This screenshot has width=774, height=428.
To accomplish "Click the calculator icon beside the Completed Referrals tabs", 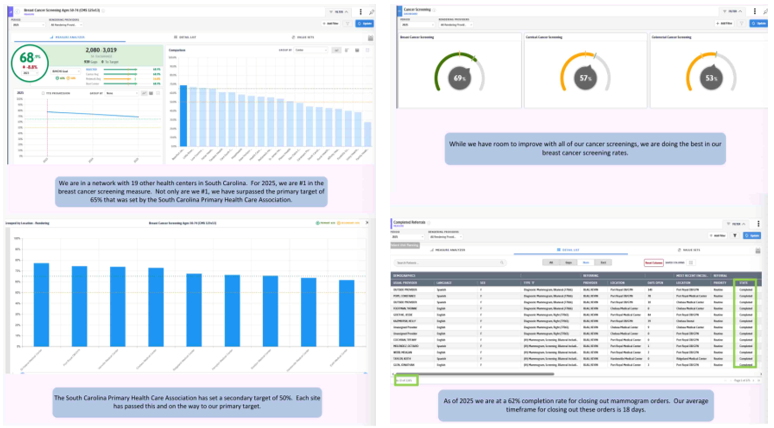I will coord(758,251).
